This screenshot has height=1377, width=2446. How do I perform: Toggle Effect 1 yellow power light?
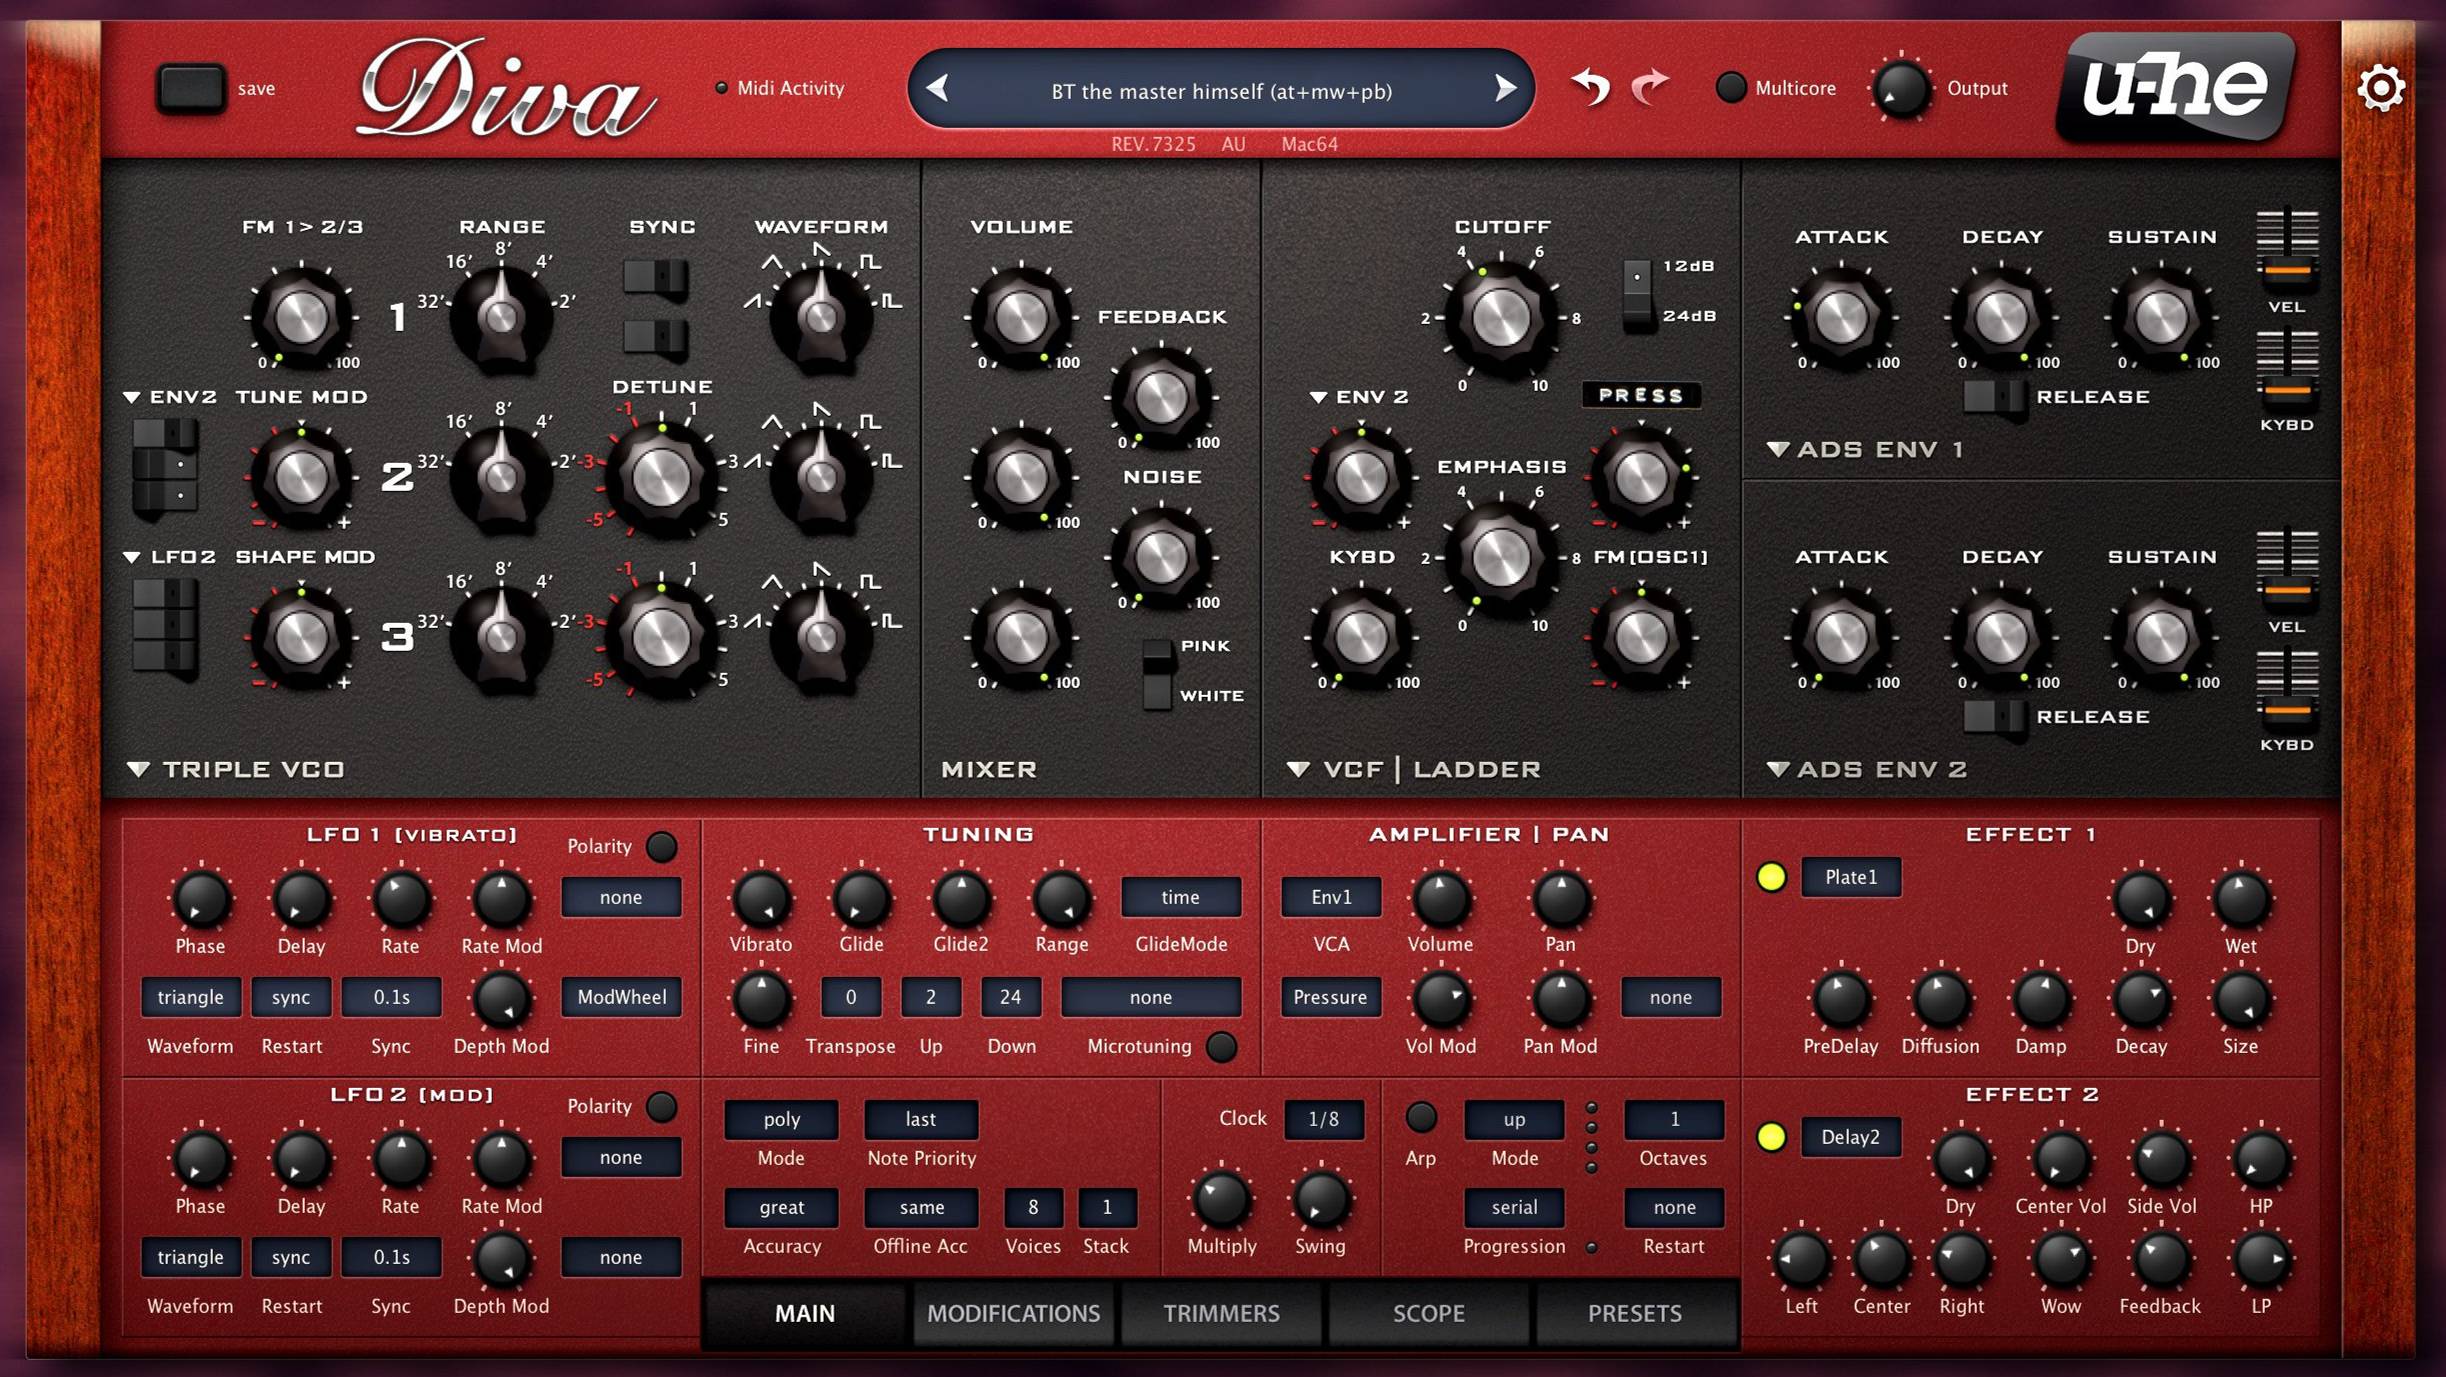(x=1771, y=877)
